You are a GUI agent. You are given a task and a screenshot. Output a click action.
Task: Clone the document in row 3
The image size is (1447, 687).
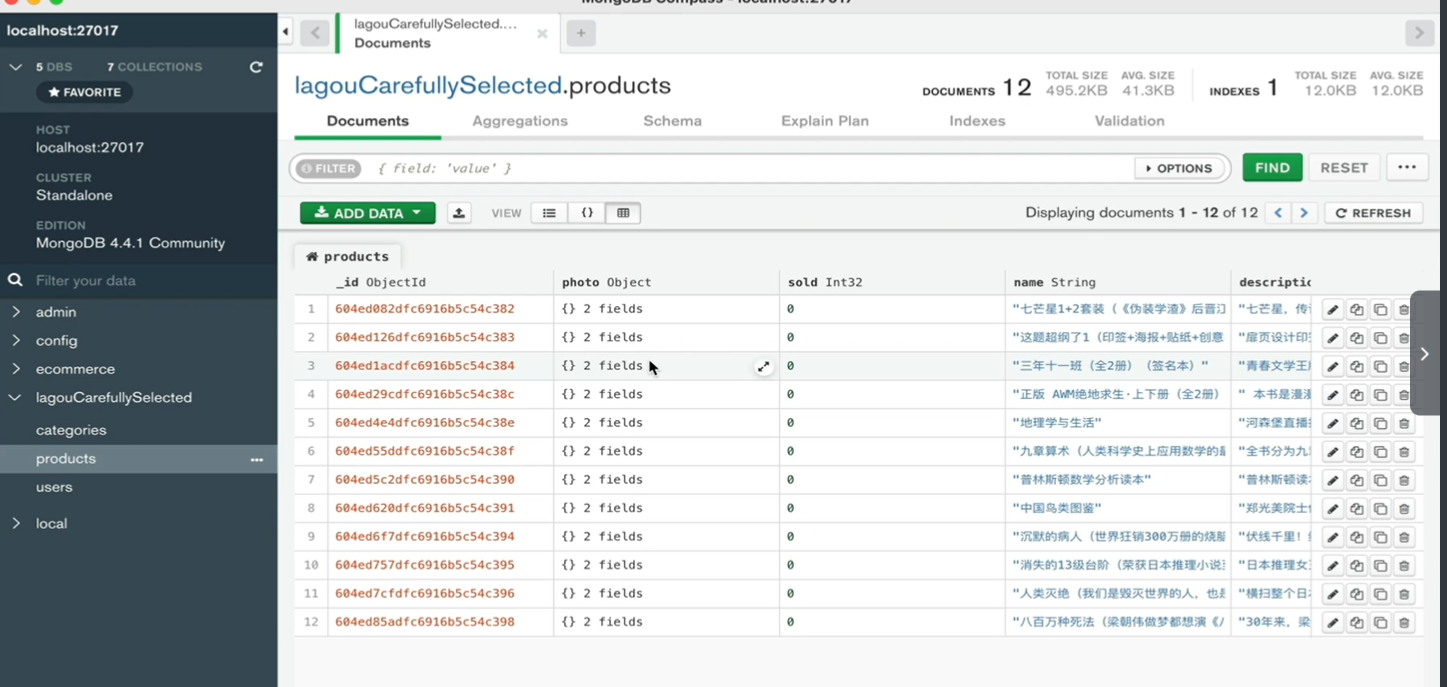(1380, 367)
